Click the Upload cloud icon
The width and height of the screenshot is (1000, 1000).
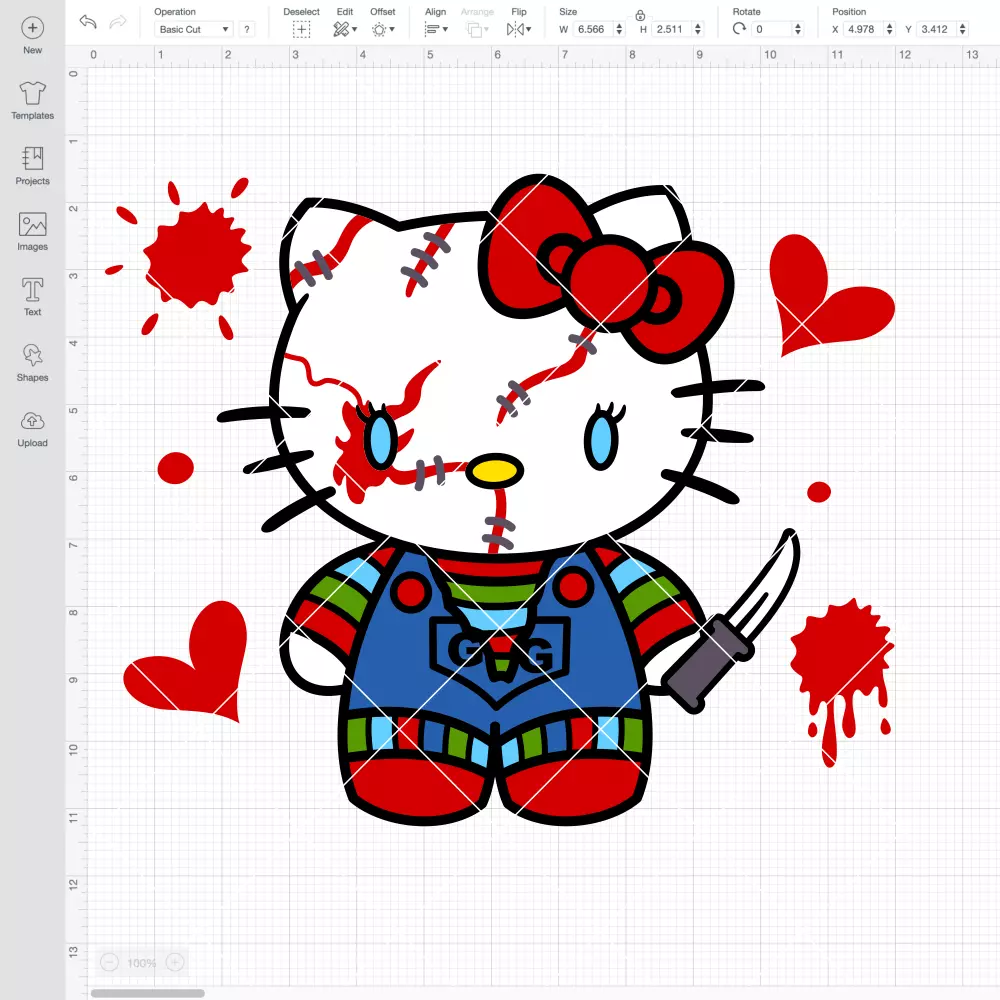click(33, 421)
